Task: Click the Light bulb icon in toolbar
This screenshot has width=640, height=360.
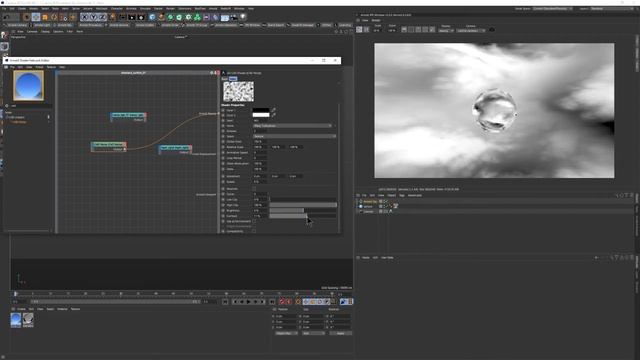Action: pos(243,17)
